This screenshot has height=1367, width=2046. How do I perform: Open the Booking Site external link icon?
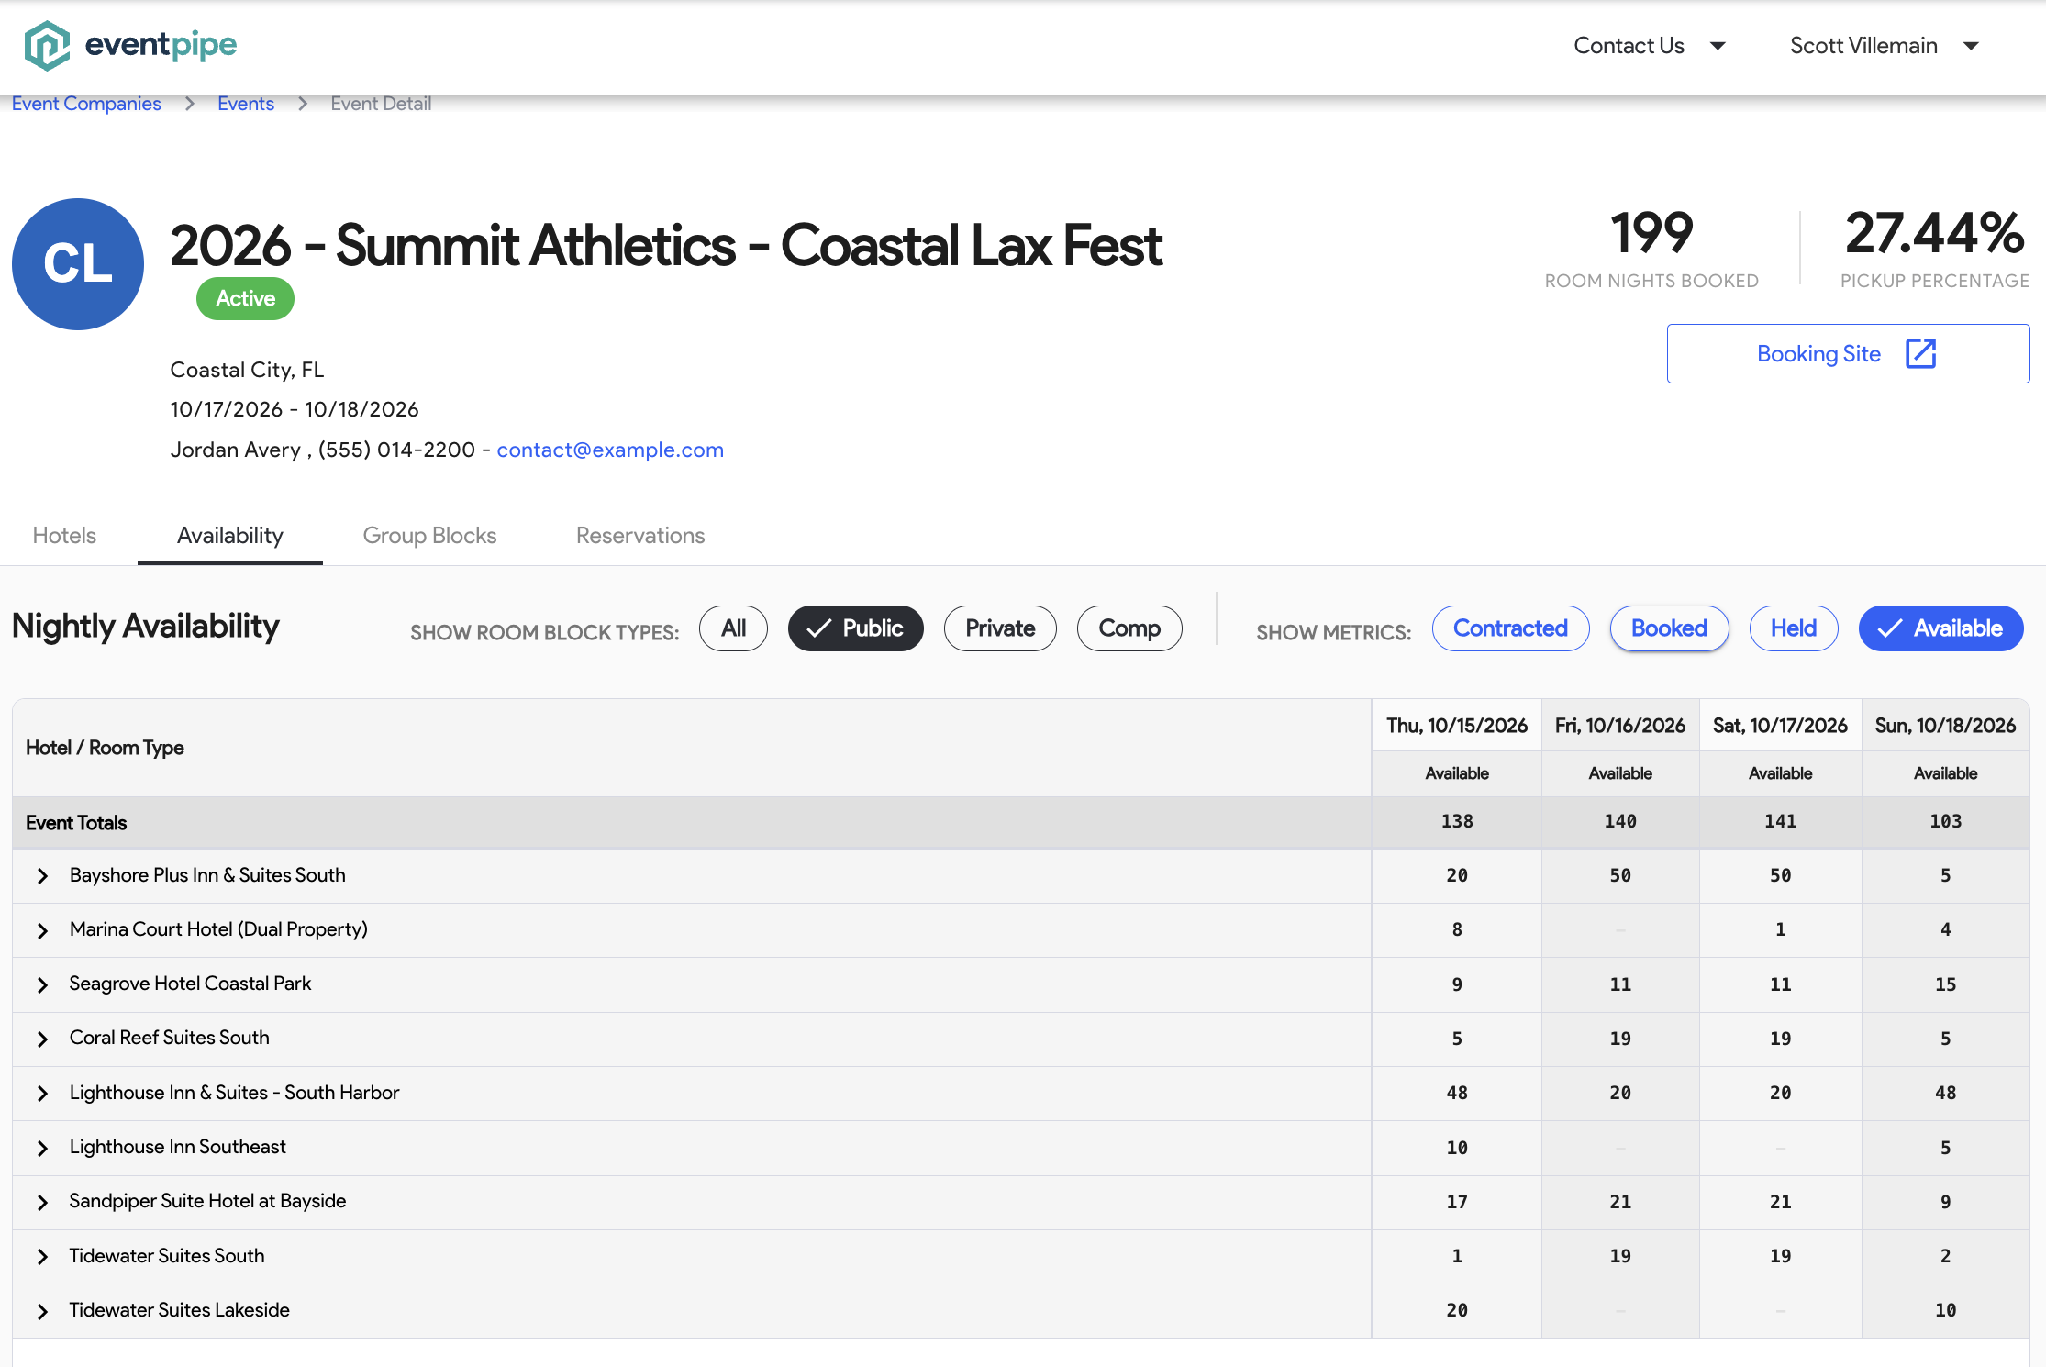click(x=1921, y=353)
